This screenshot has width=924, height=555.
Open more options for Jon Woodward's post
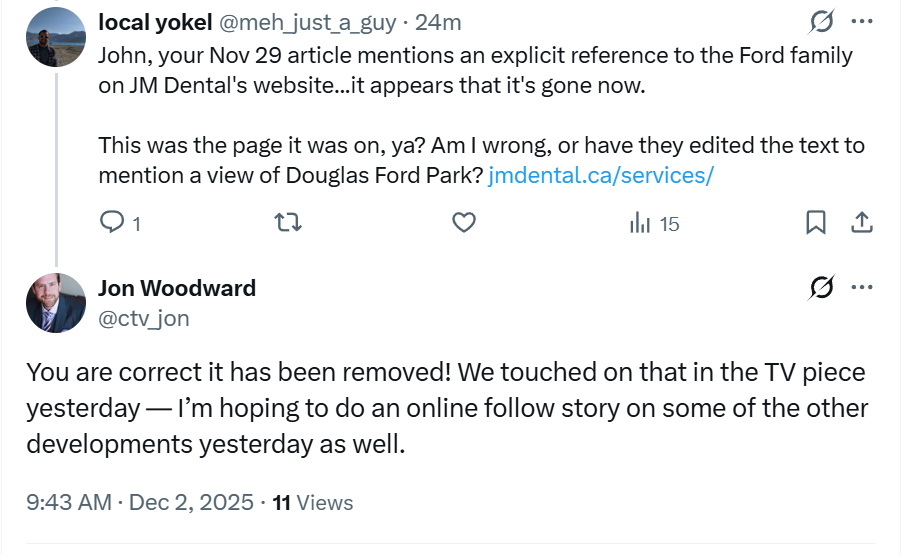click(x=861, y=288)
